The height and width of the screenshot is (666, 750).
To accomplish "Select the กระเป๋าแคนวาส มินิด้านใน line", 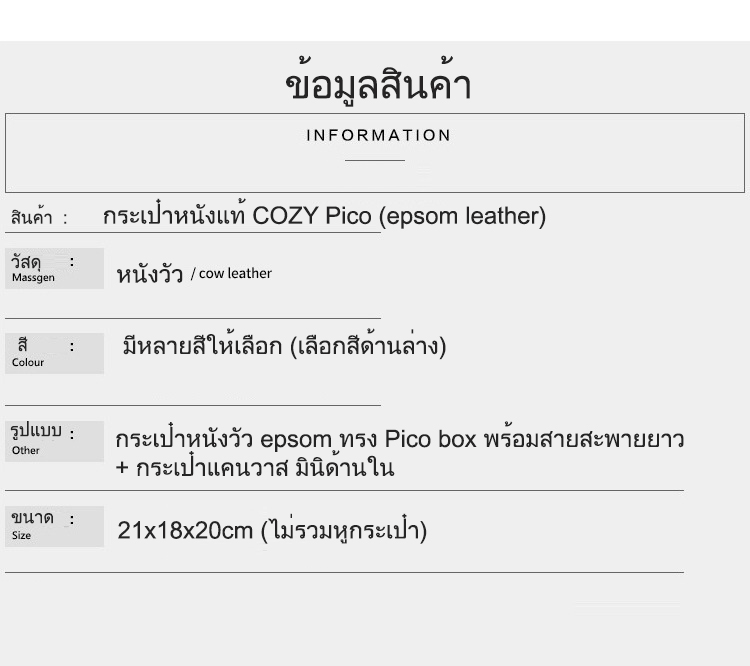I will [x=255, y=467].
